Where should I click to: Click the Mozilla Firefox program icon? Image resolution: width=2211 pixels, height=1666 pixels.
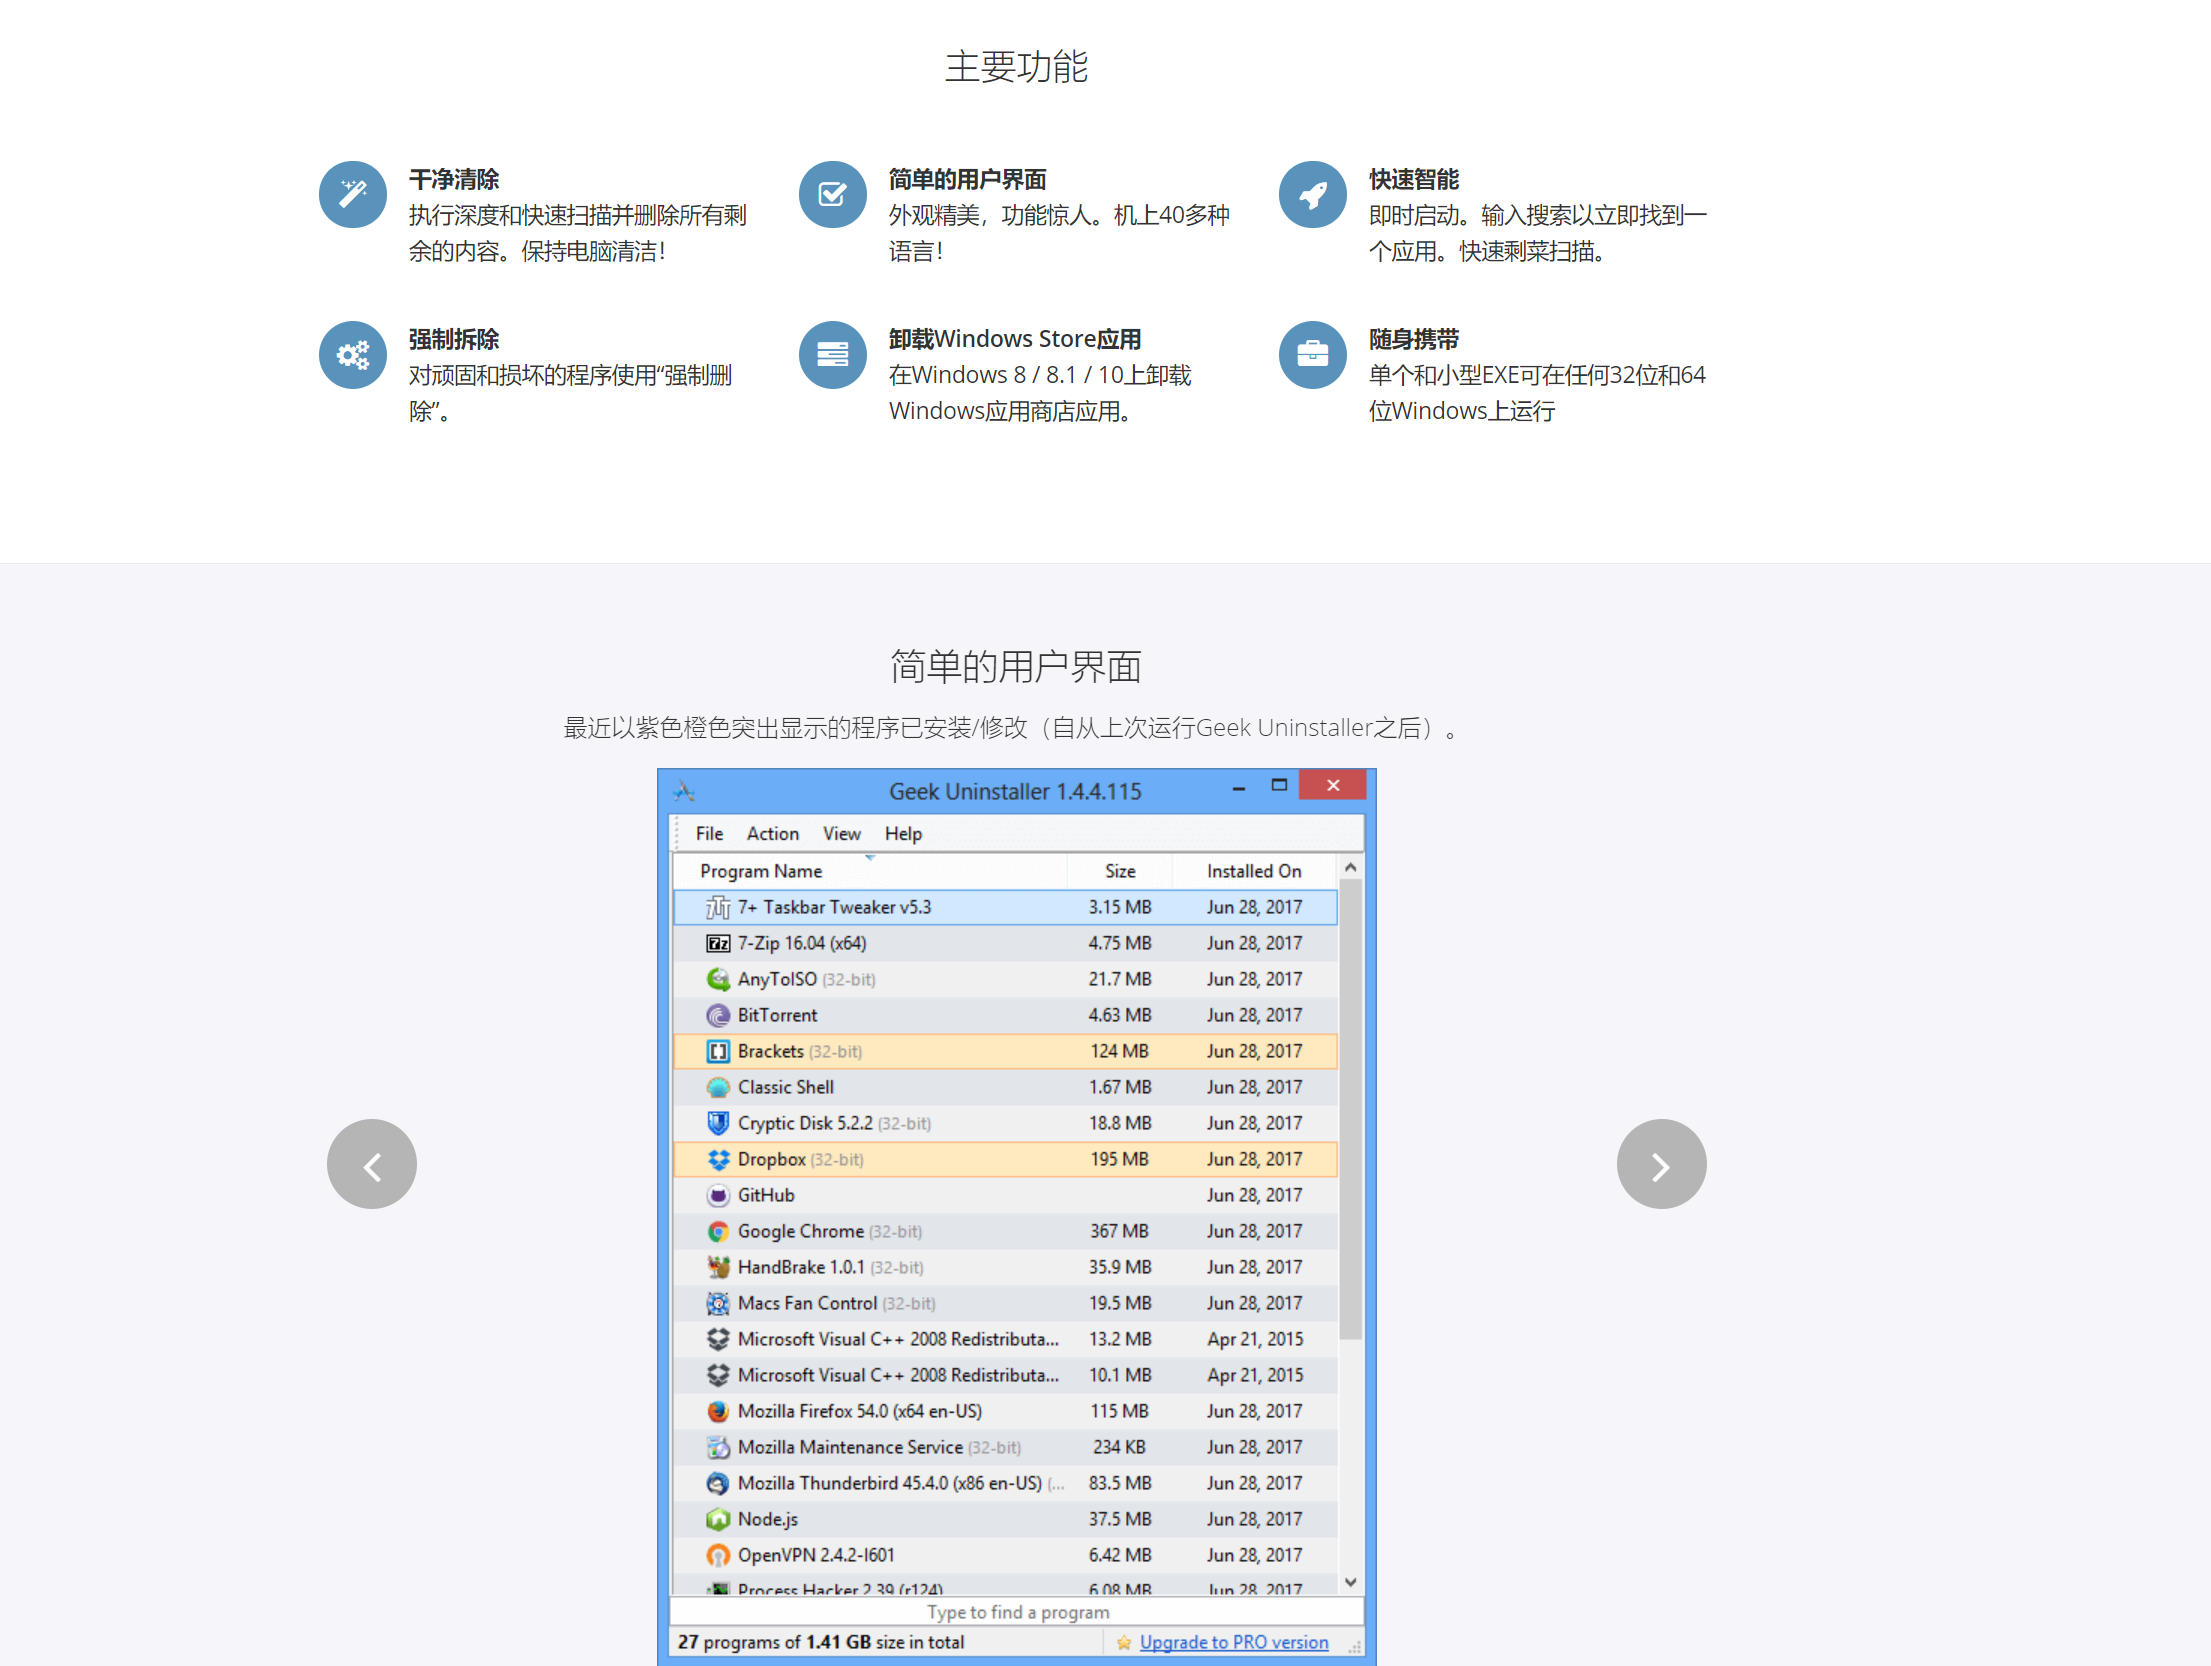click(718, 1411)
